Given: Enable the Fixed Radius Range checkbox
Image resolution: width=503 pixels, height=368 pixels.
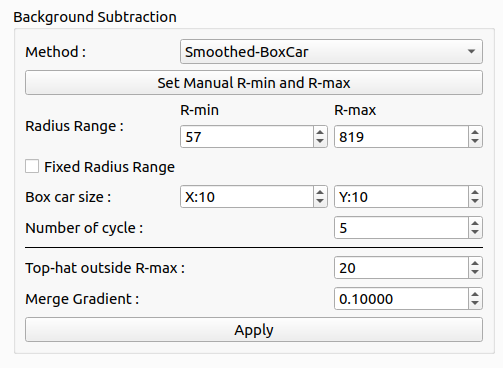Looking at the screenshot, I should pos(32,166).
